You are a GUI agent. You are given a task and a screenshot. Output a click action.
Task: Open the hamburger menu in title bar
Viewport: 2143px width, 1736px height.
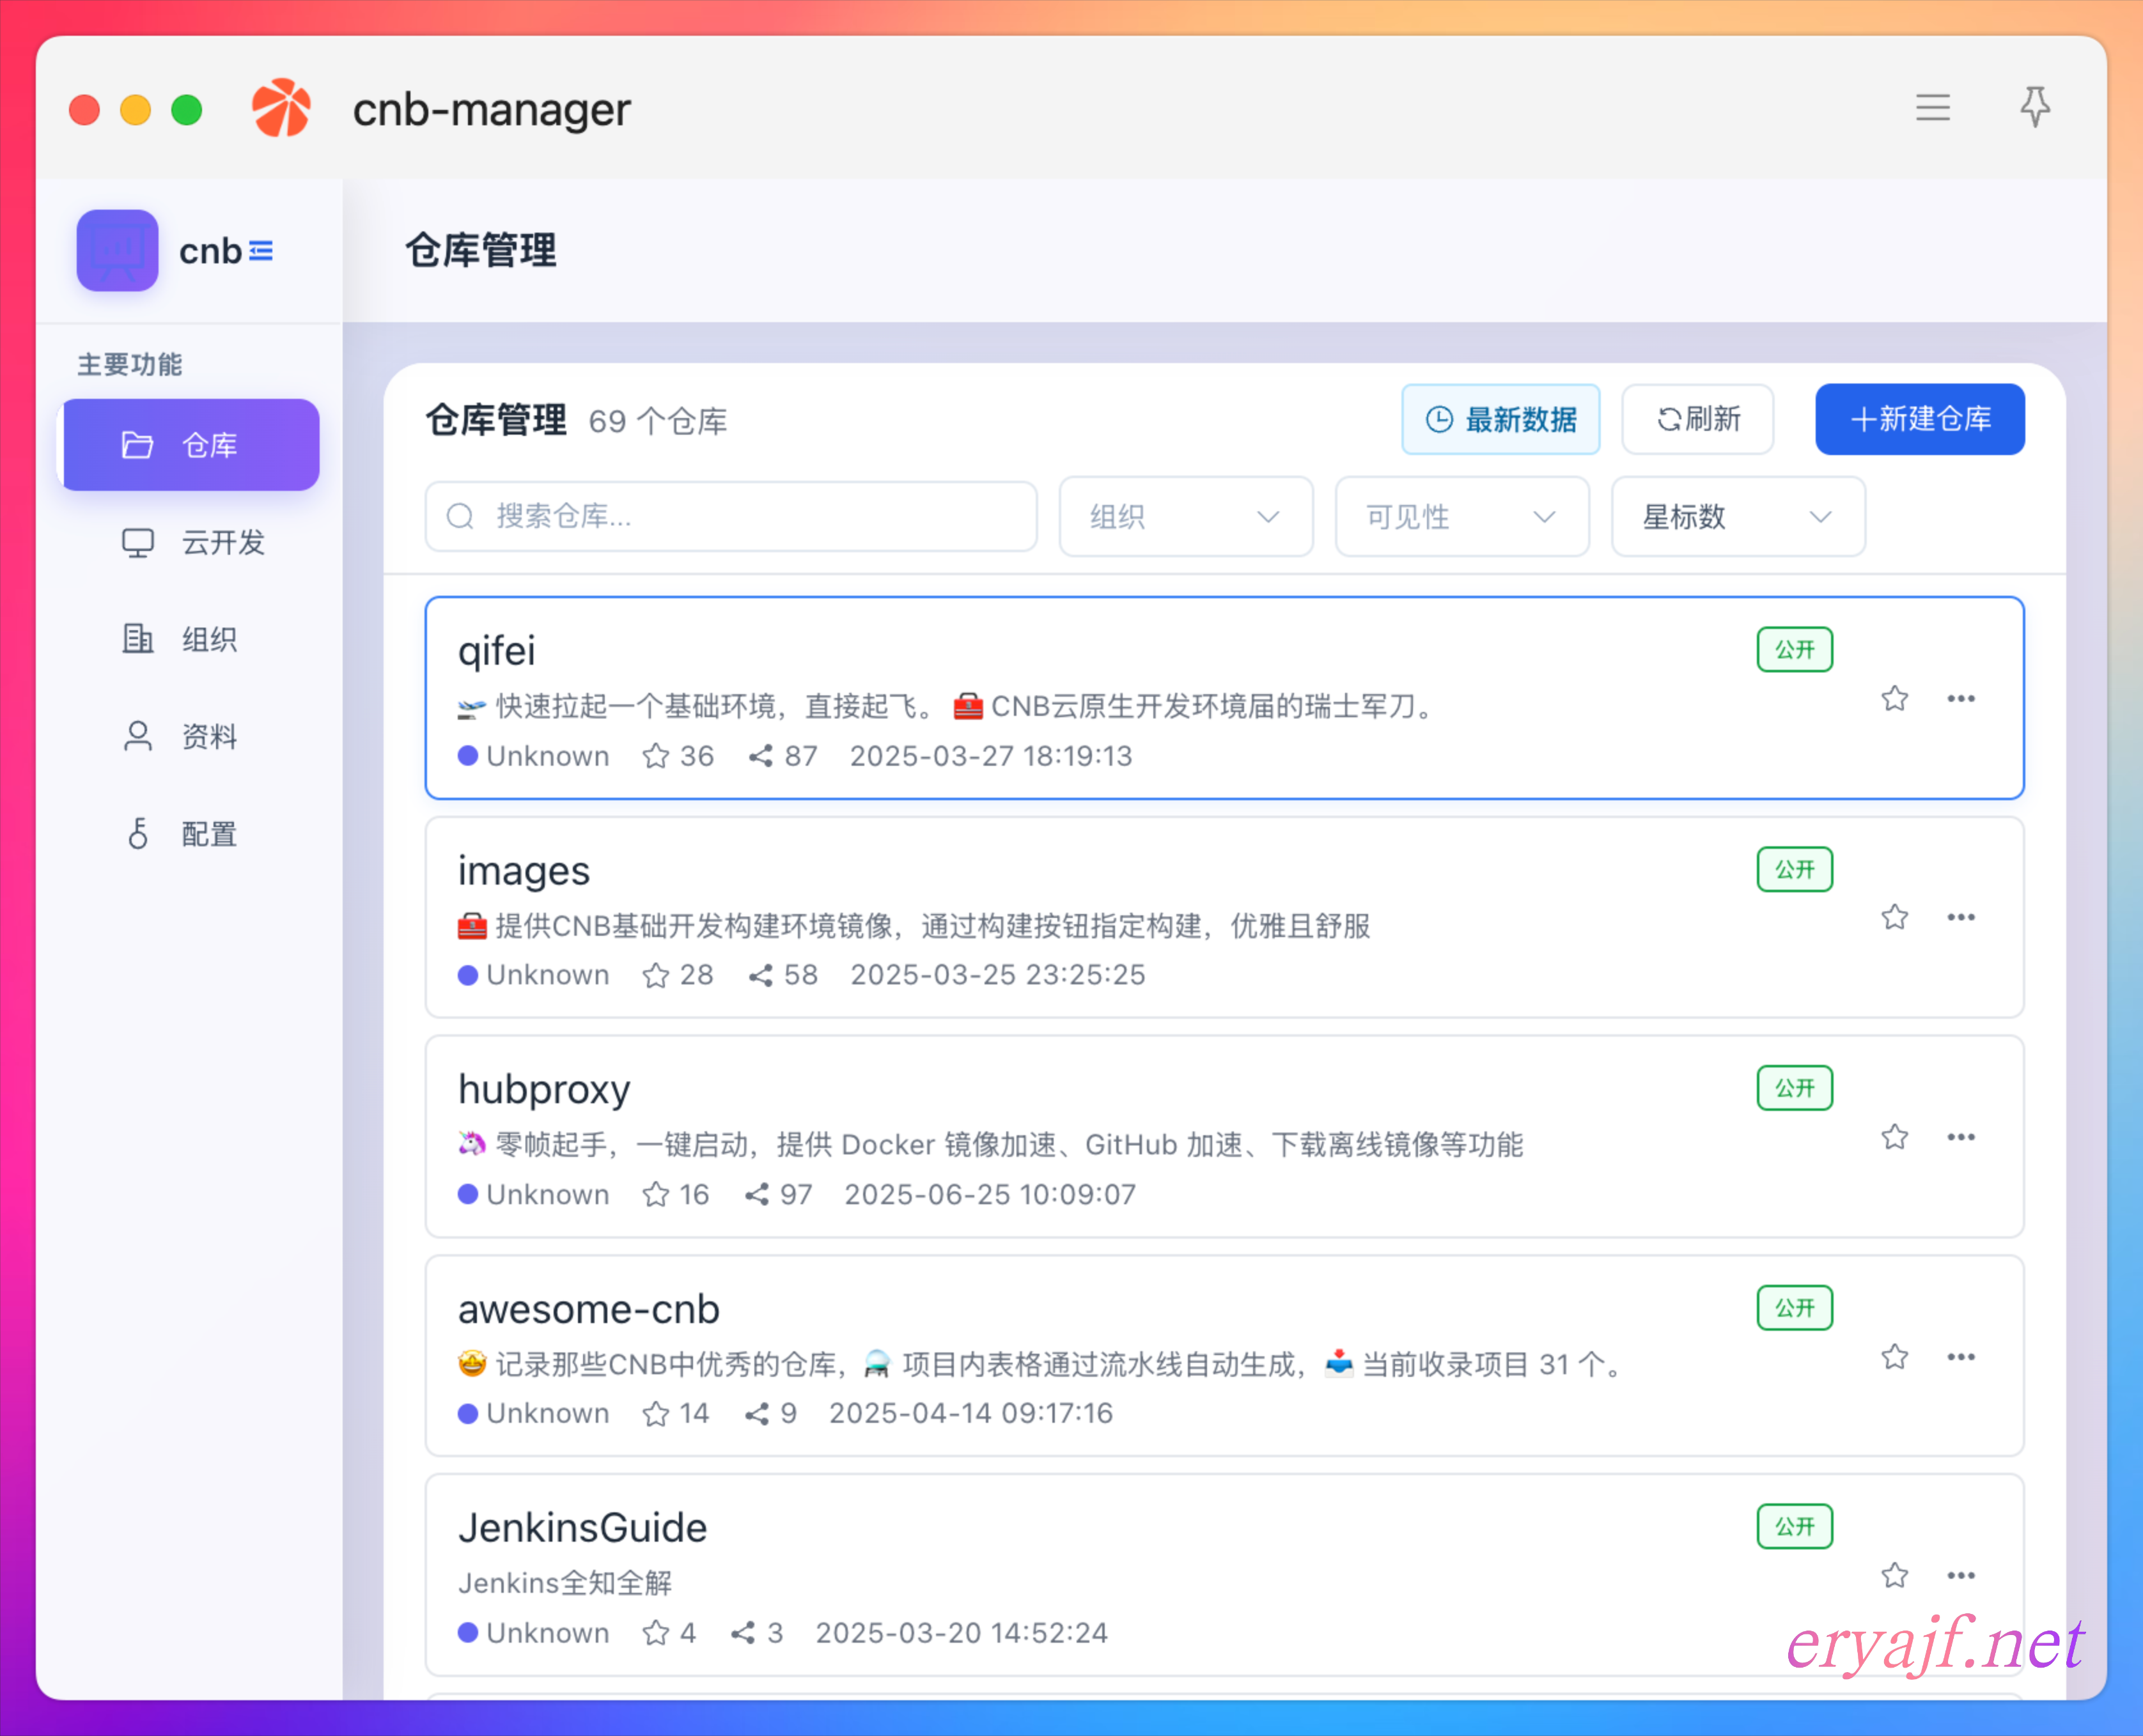pyautogui.click(x=1932, y=108)
